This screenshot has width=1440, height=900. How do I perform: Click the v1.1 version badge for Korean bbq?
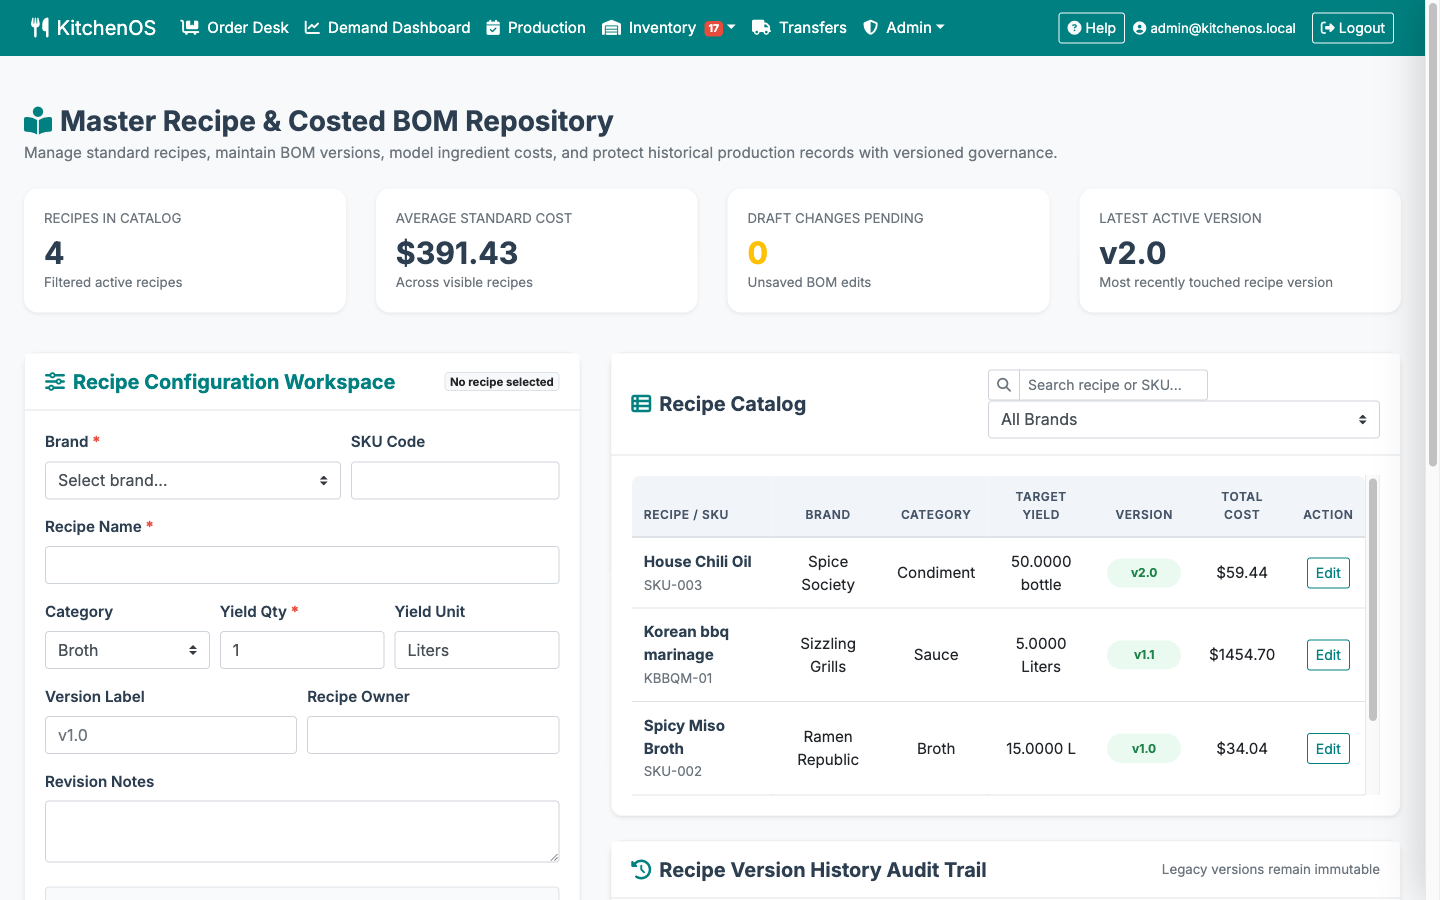coord(1144,655)
